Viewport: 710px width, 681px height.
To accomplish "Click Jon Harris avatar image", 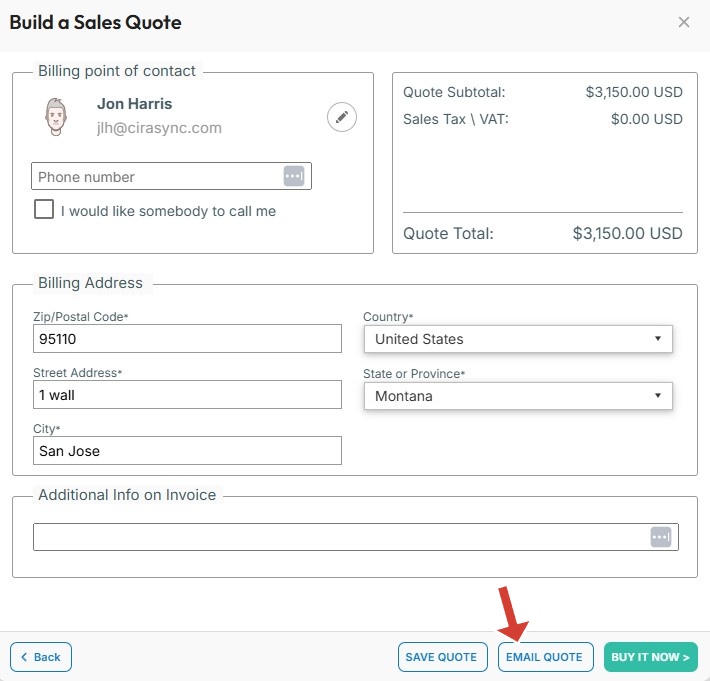I will (56, 116).
